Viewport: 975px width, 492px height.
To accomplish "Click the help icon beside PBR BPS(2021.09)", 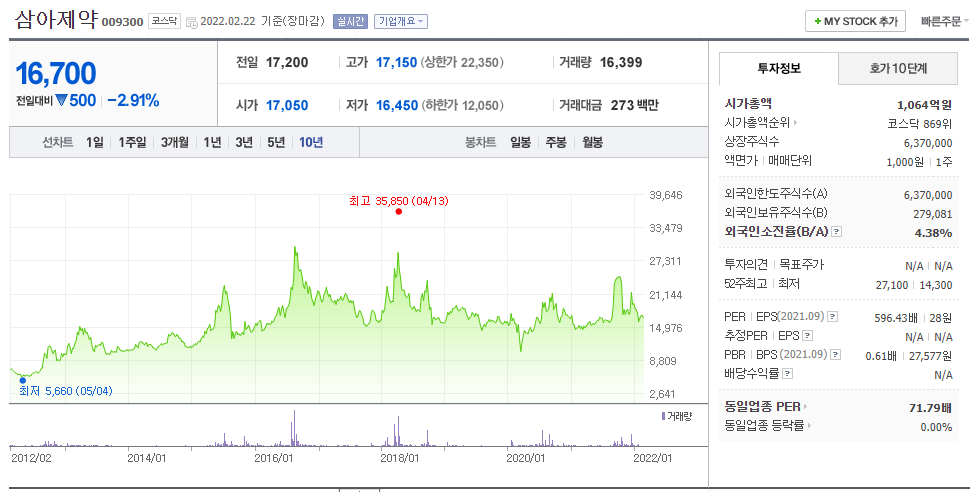I will pyautogui.click(x=836, y=355).
